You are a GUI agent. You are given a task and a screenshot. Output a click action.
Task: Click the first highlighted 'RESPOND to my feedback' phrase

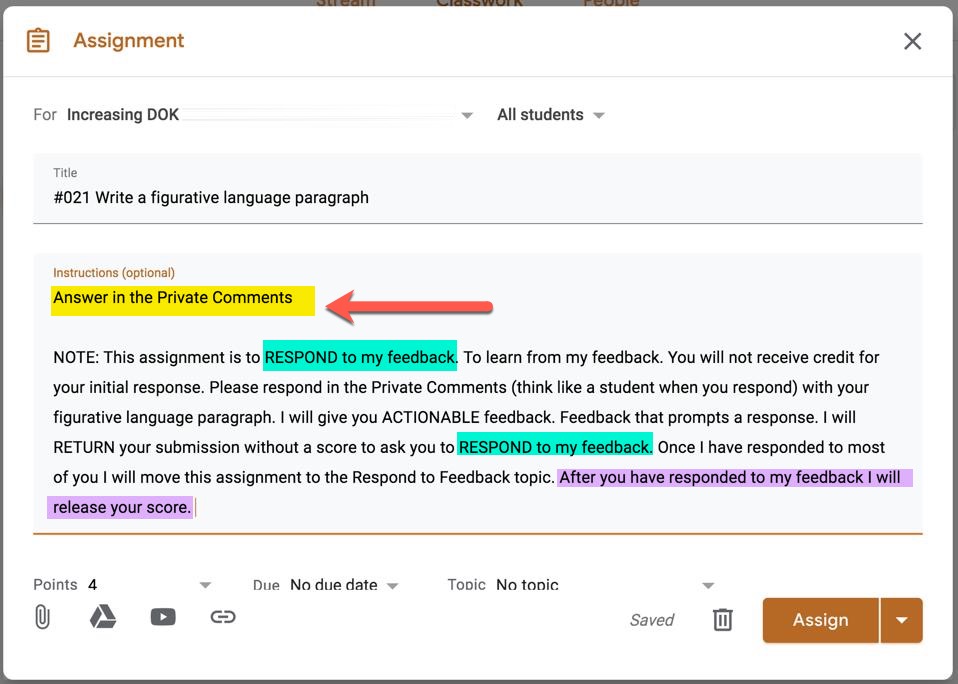point(360,357)
